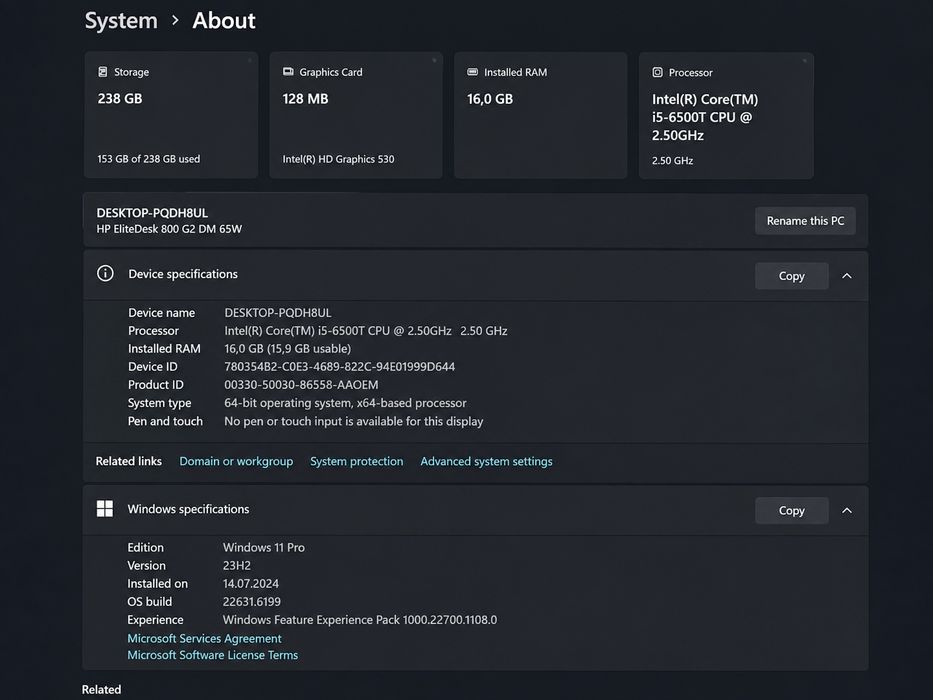The image size is (933, 700).
Task: Open Microsoft Services Agreement link
Action: (x=204, y=638)
